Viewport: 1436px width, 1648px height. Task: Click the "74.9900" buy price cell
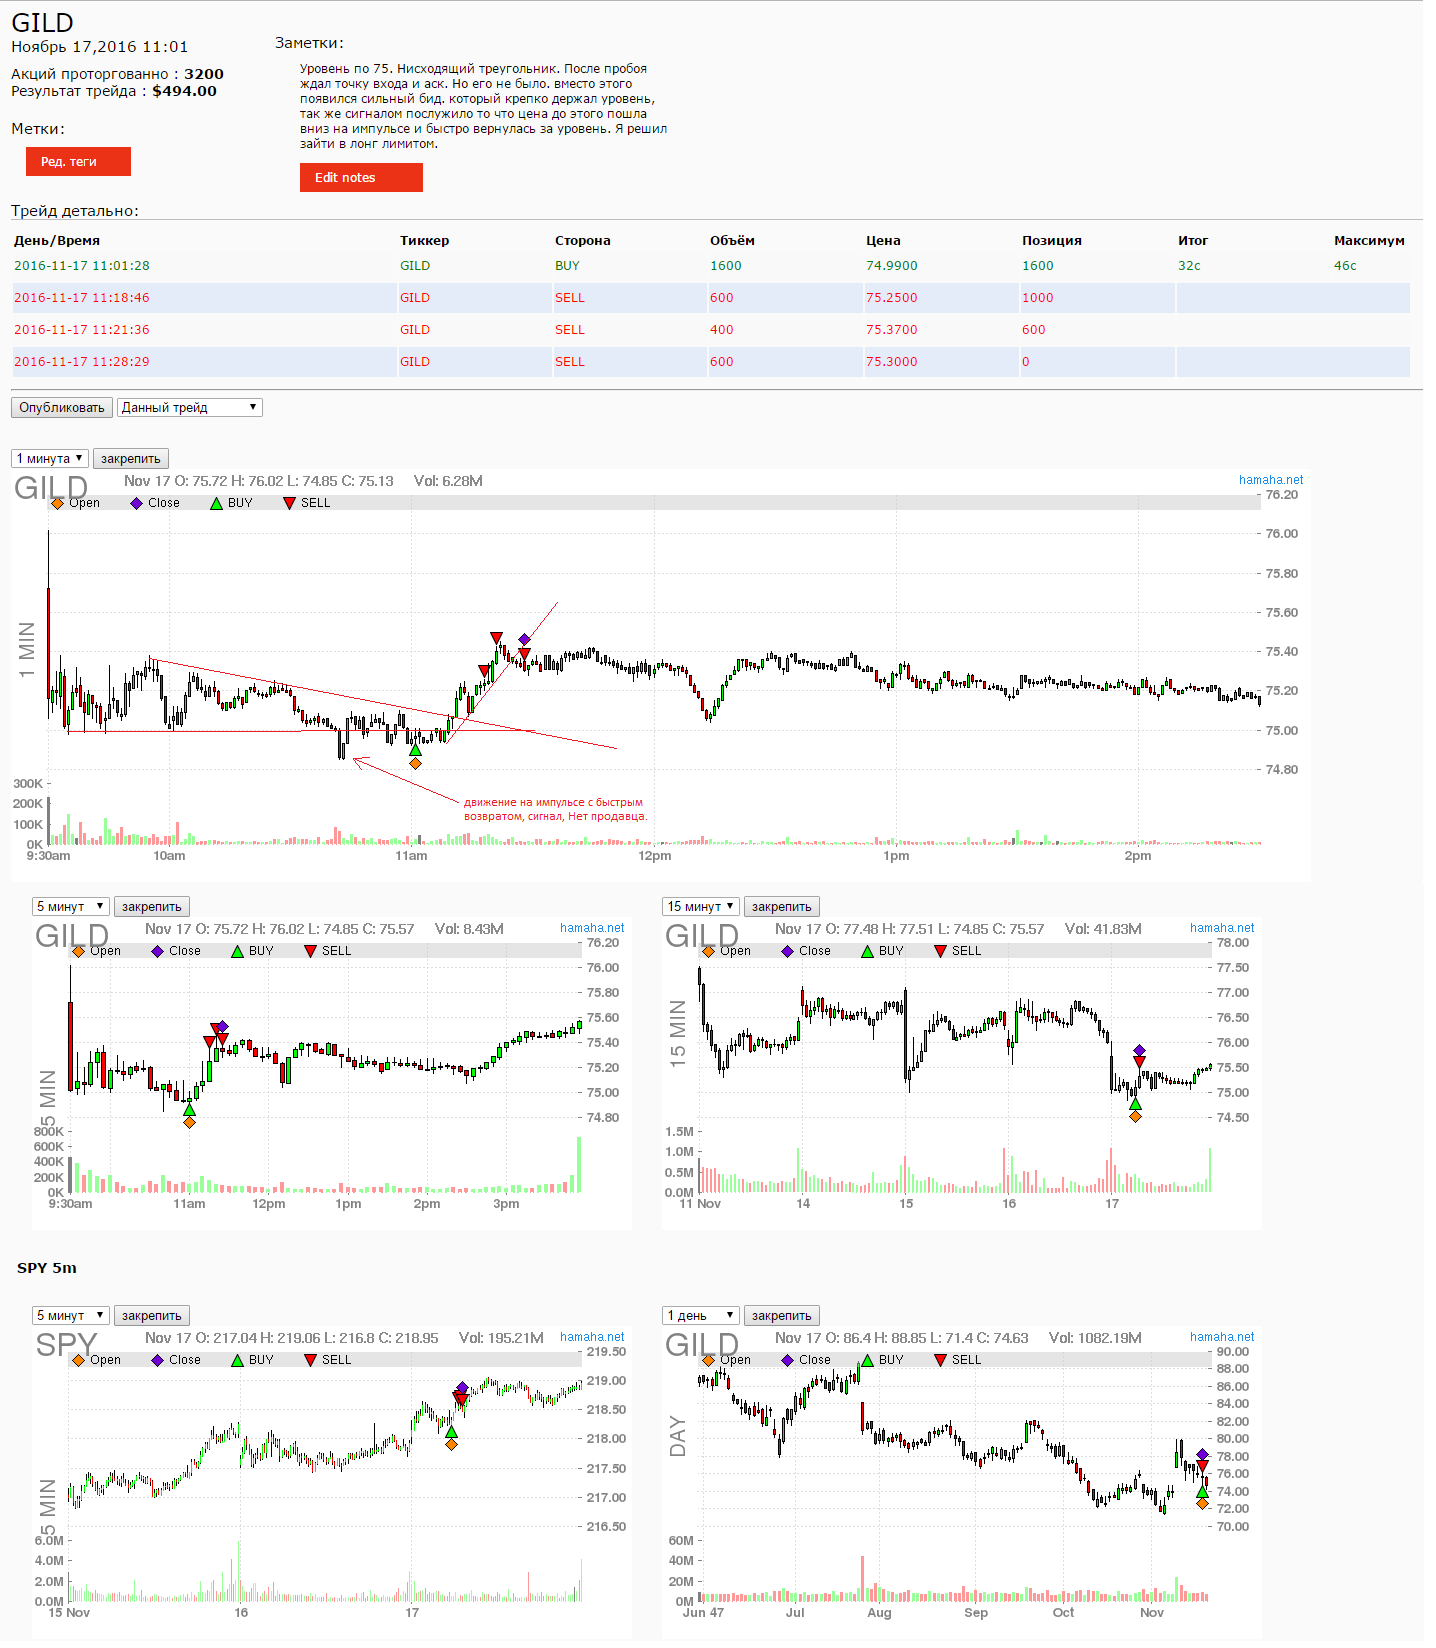point(892,266)
